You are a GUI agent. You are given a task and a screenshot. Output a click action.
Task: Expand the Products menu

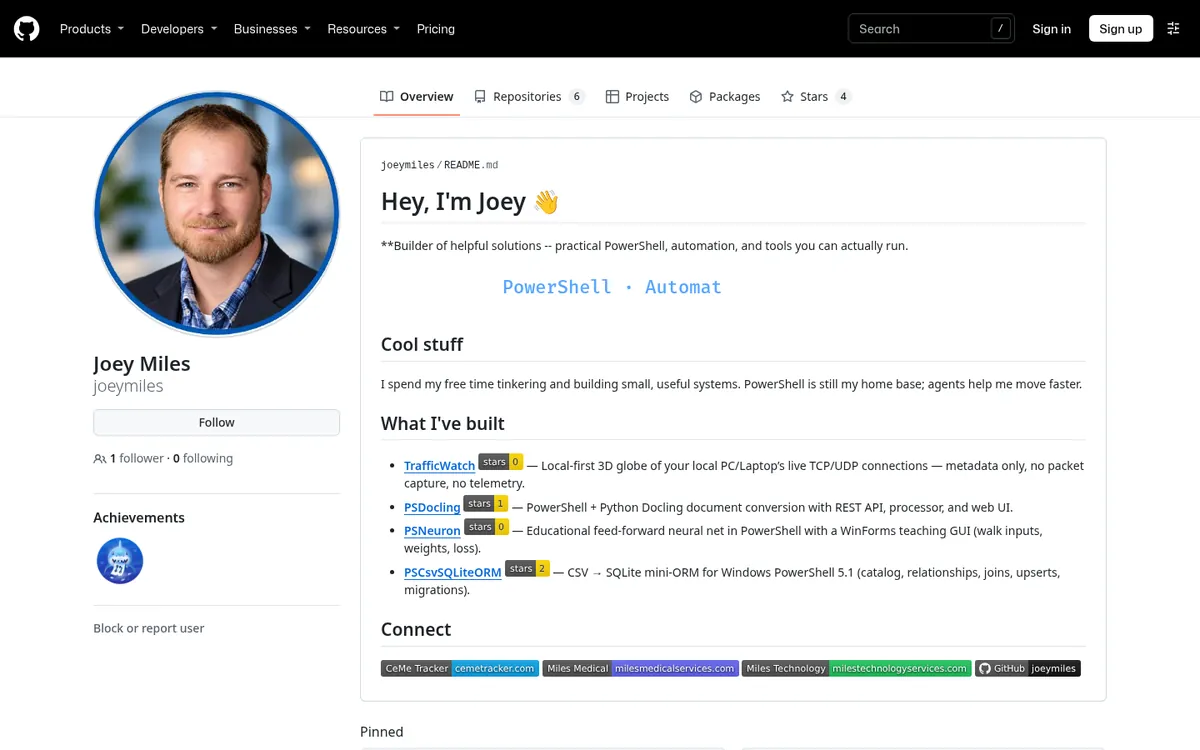point(92,29)
